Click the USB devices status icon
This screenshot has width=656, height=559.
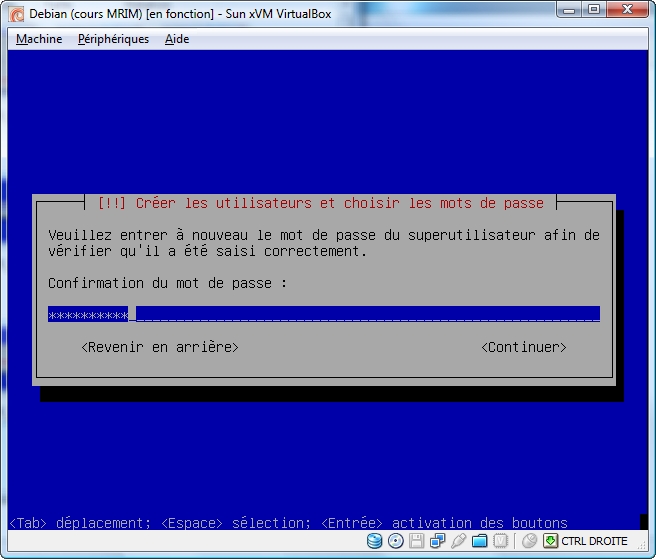(x=459, y=541)
